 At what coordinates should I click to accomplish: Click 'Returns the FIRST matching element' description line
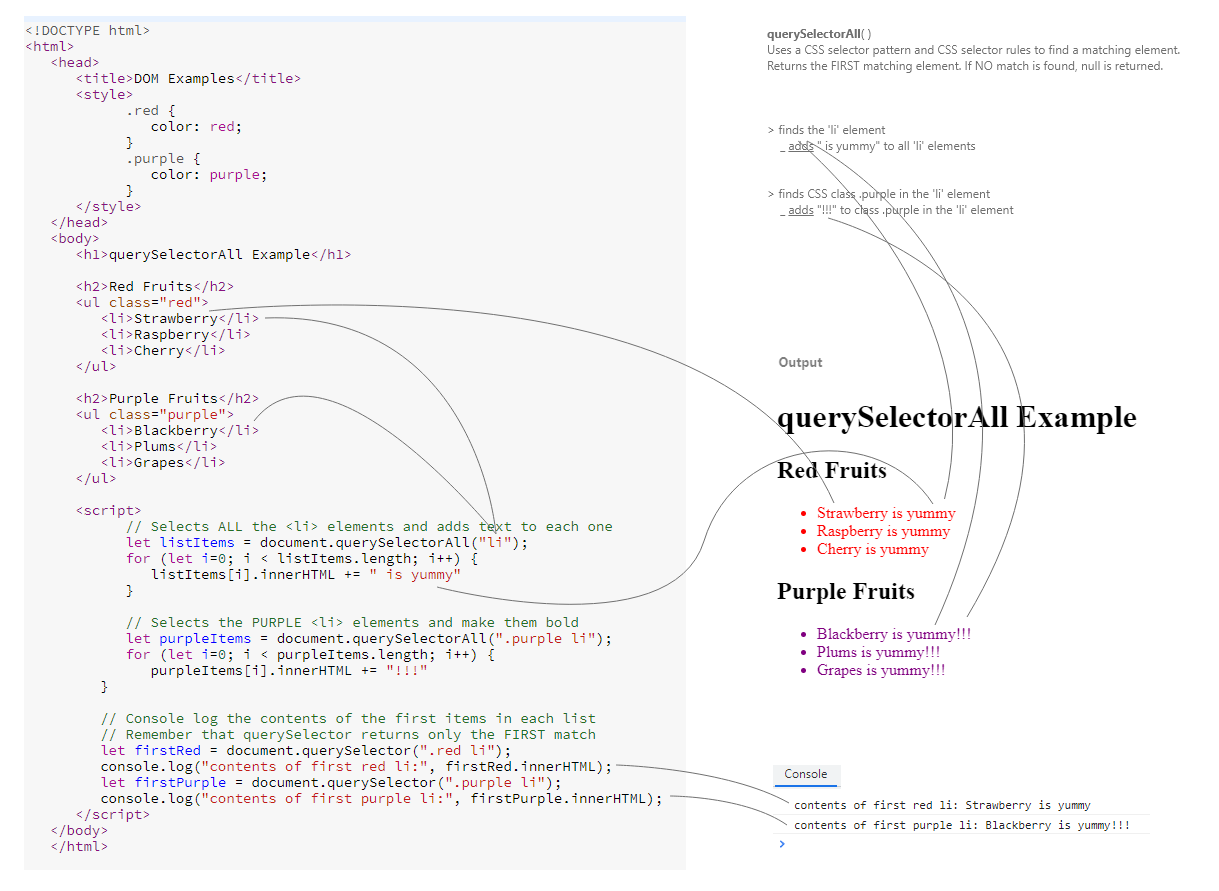click(x=965, y=66)
